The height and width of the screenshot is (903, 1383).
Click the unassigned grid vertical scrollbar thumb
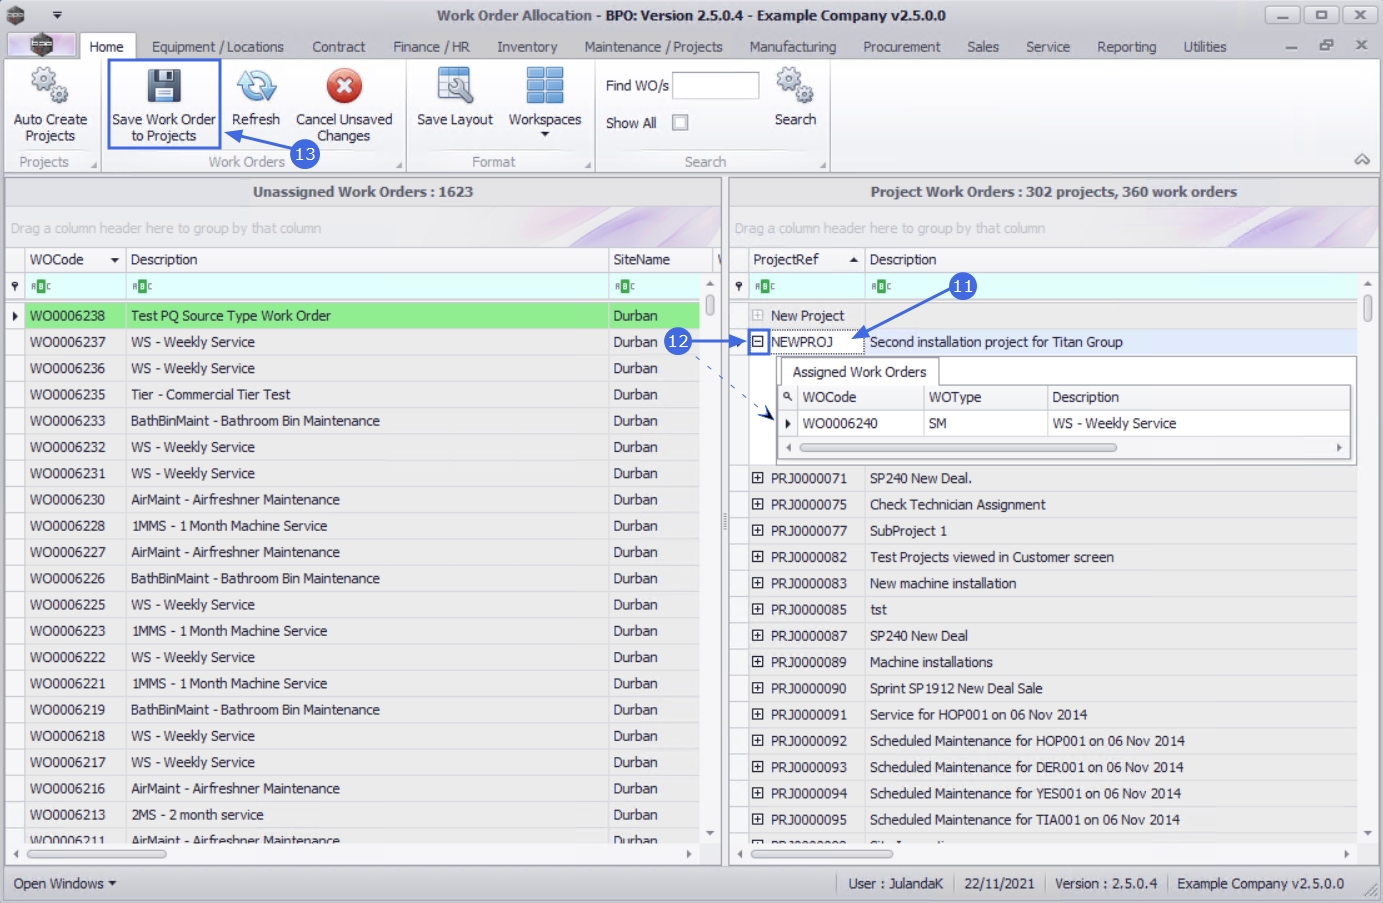[x=710, y=304]
